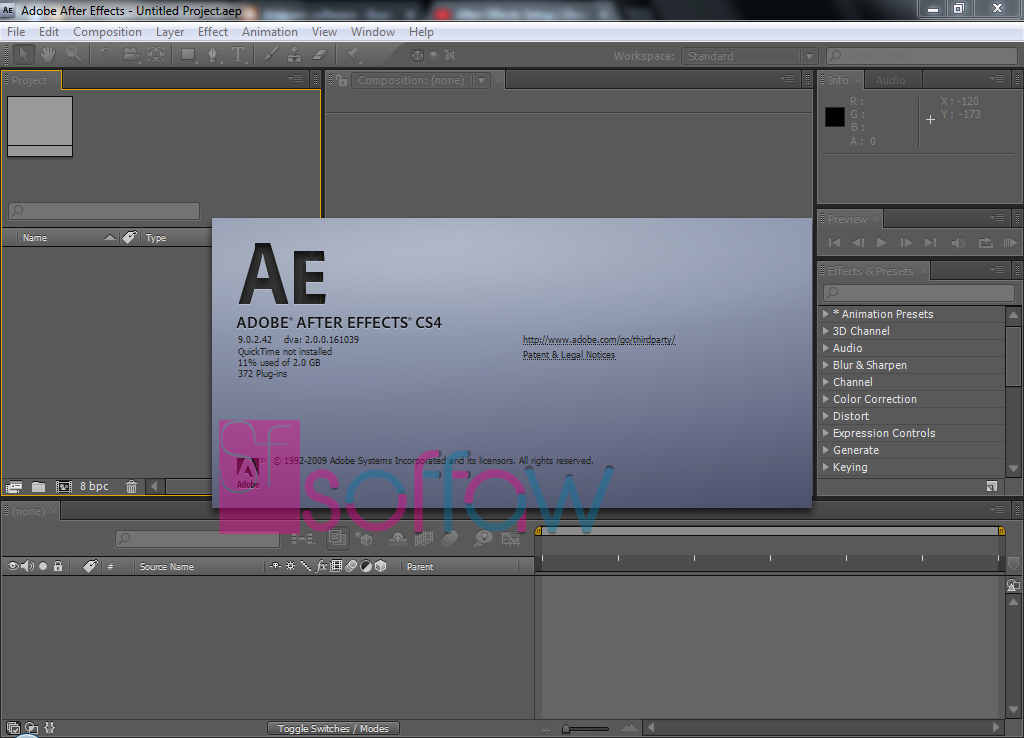
Task: Open the Animation menu
Action: click(x=270, y=31)
